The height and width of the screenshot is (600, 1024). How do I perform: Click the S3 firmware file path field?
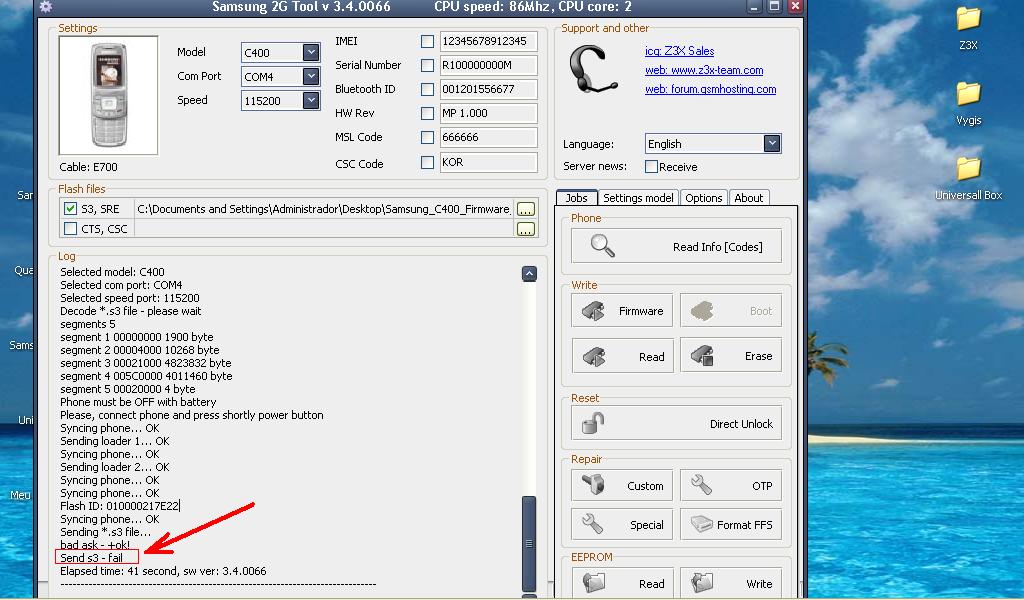click(x=324, y=209)
